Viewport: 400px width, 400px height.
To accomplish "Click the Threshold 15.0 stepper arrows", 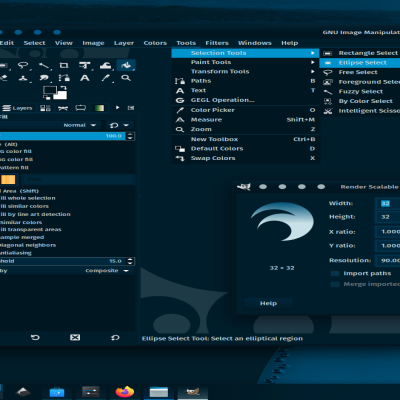I will coord(130,261).
